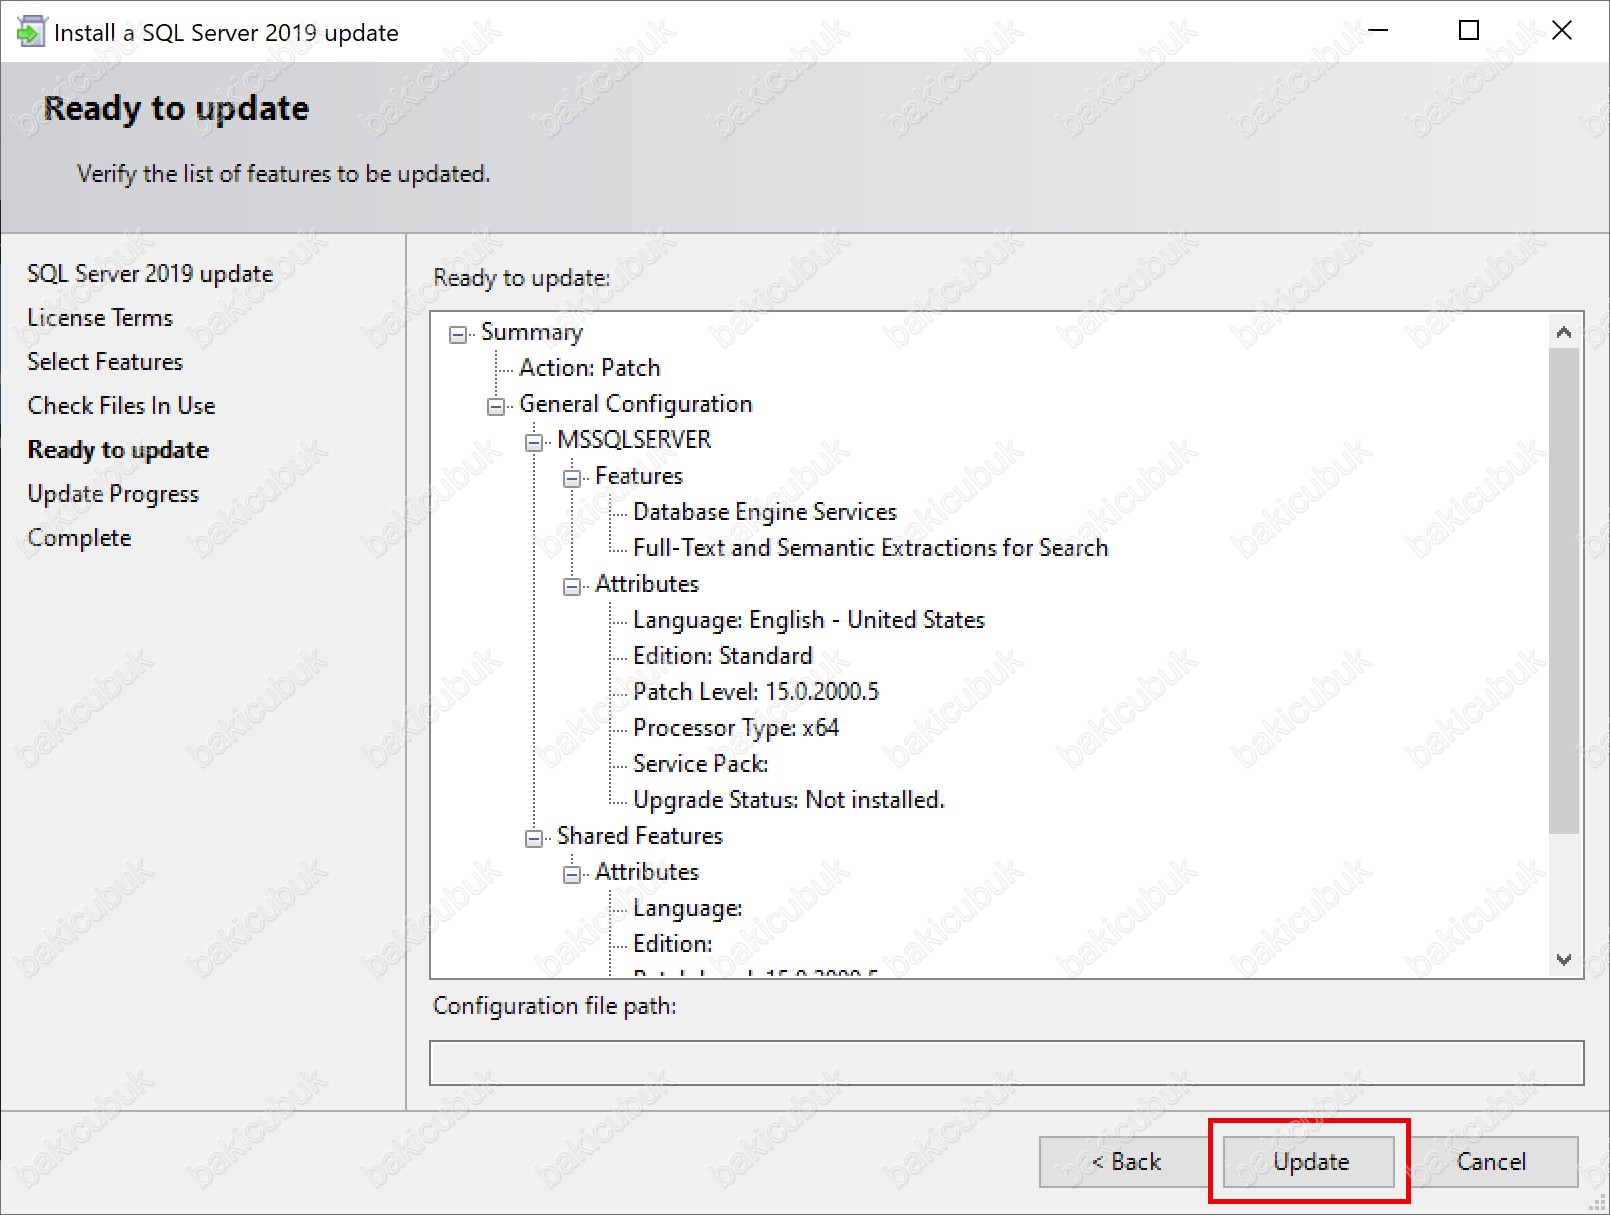Collapse the Features node under MSSQLSERVER
Screen dimensions: 1610x1215
point(572,479)
